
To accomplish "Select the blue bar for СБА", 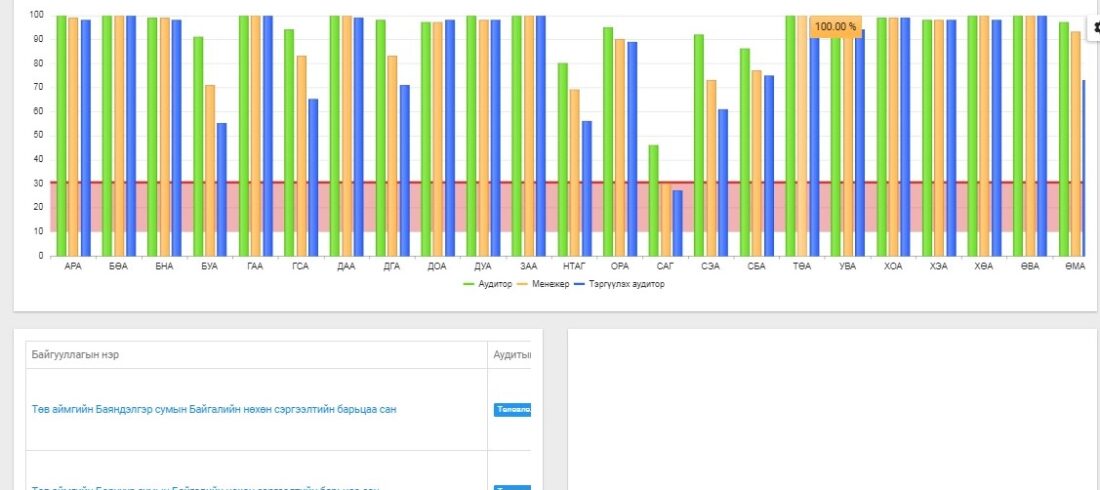I will point(768,166).
